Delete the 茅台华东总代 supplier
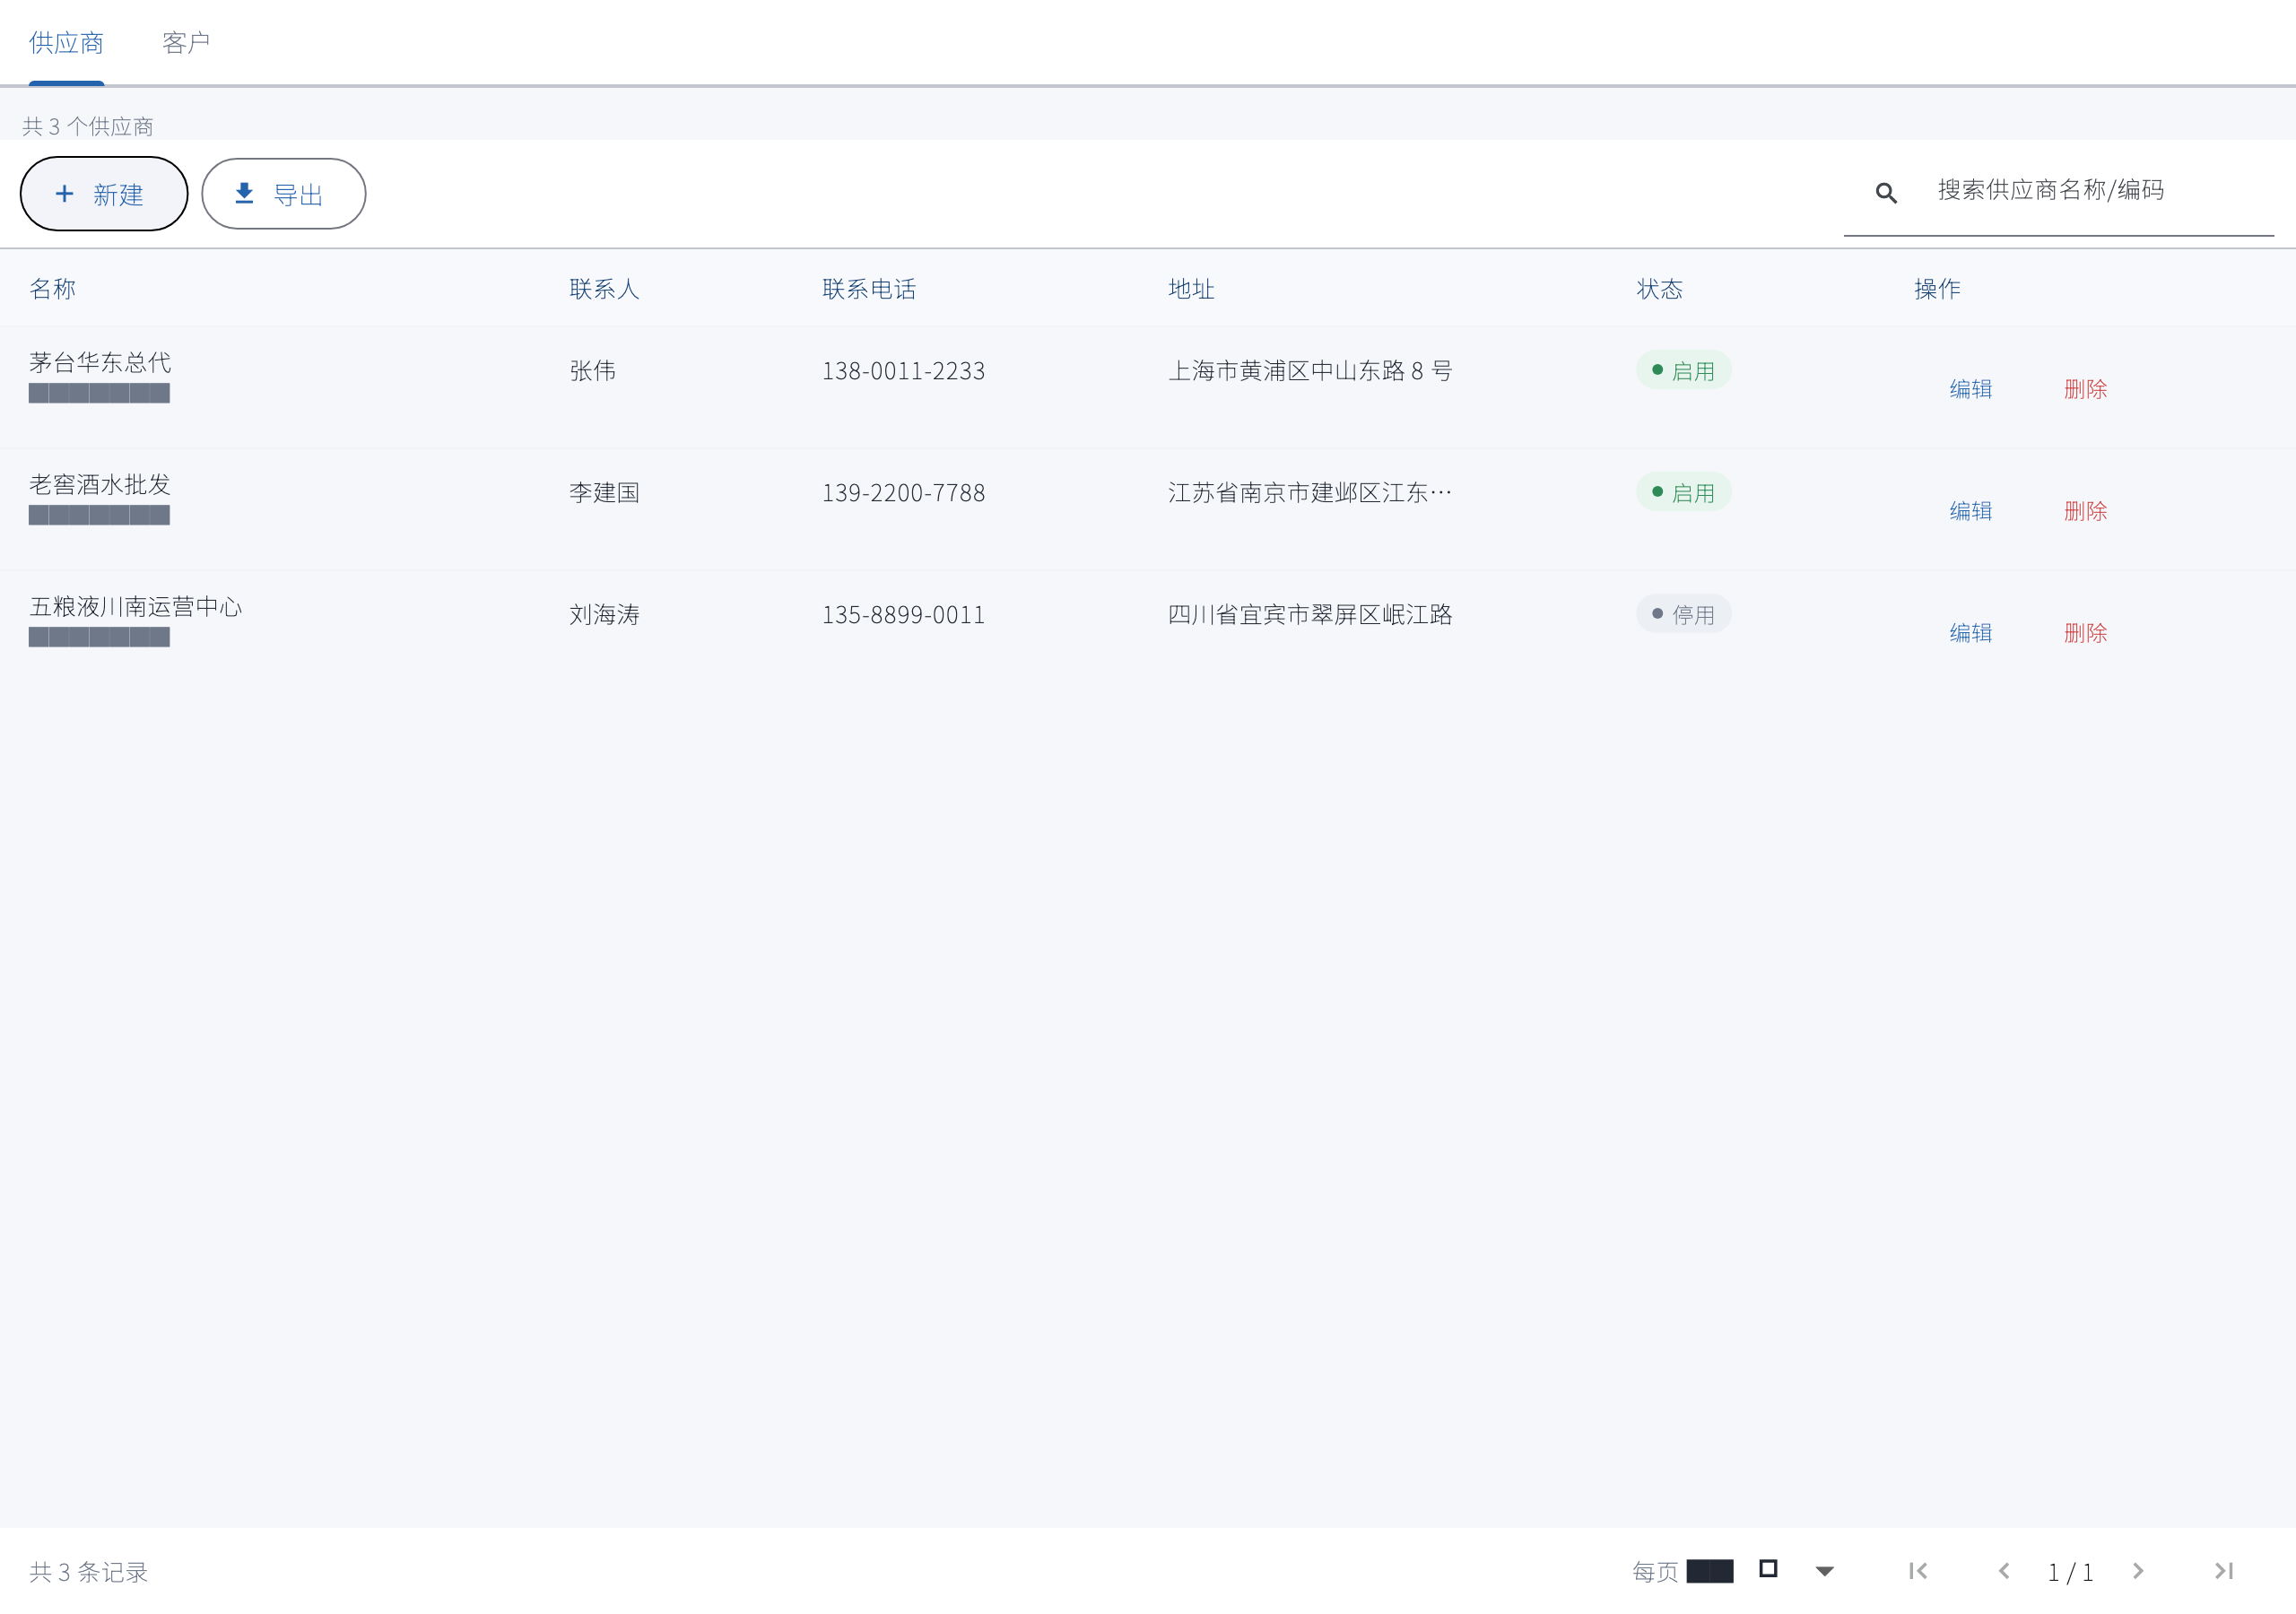 2085,389
